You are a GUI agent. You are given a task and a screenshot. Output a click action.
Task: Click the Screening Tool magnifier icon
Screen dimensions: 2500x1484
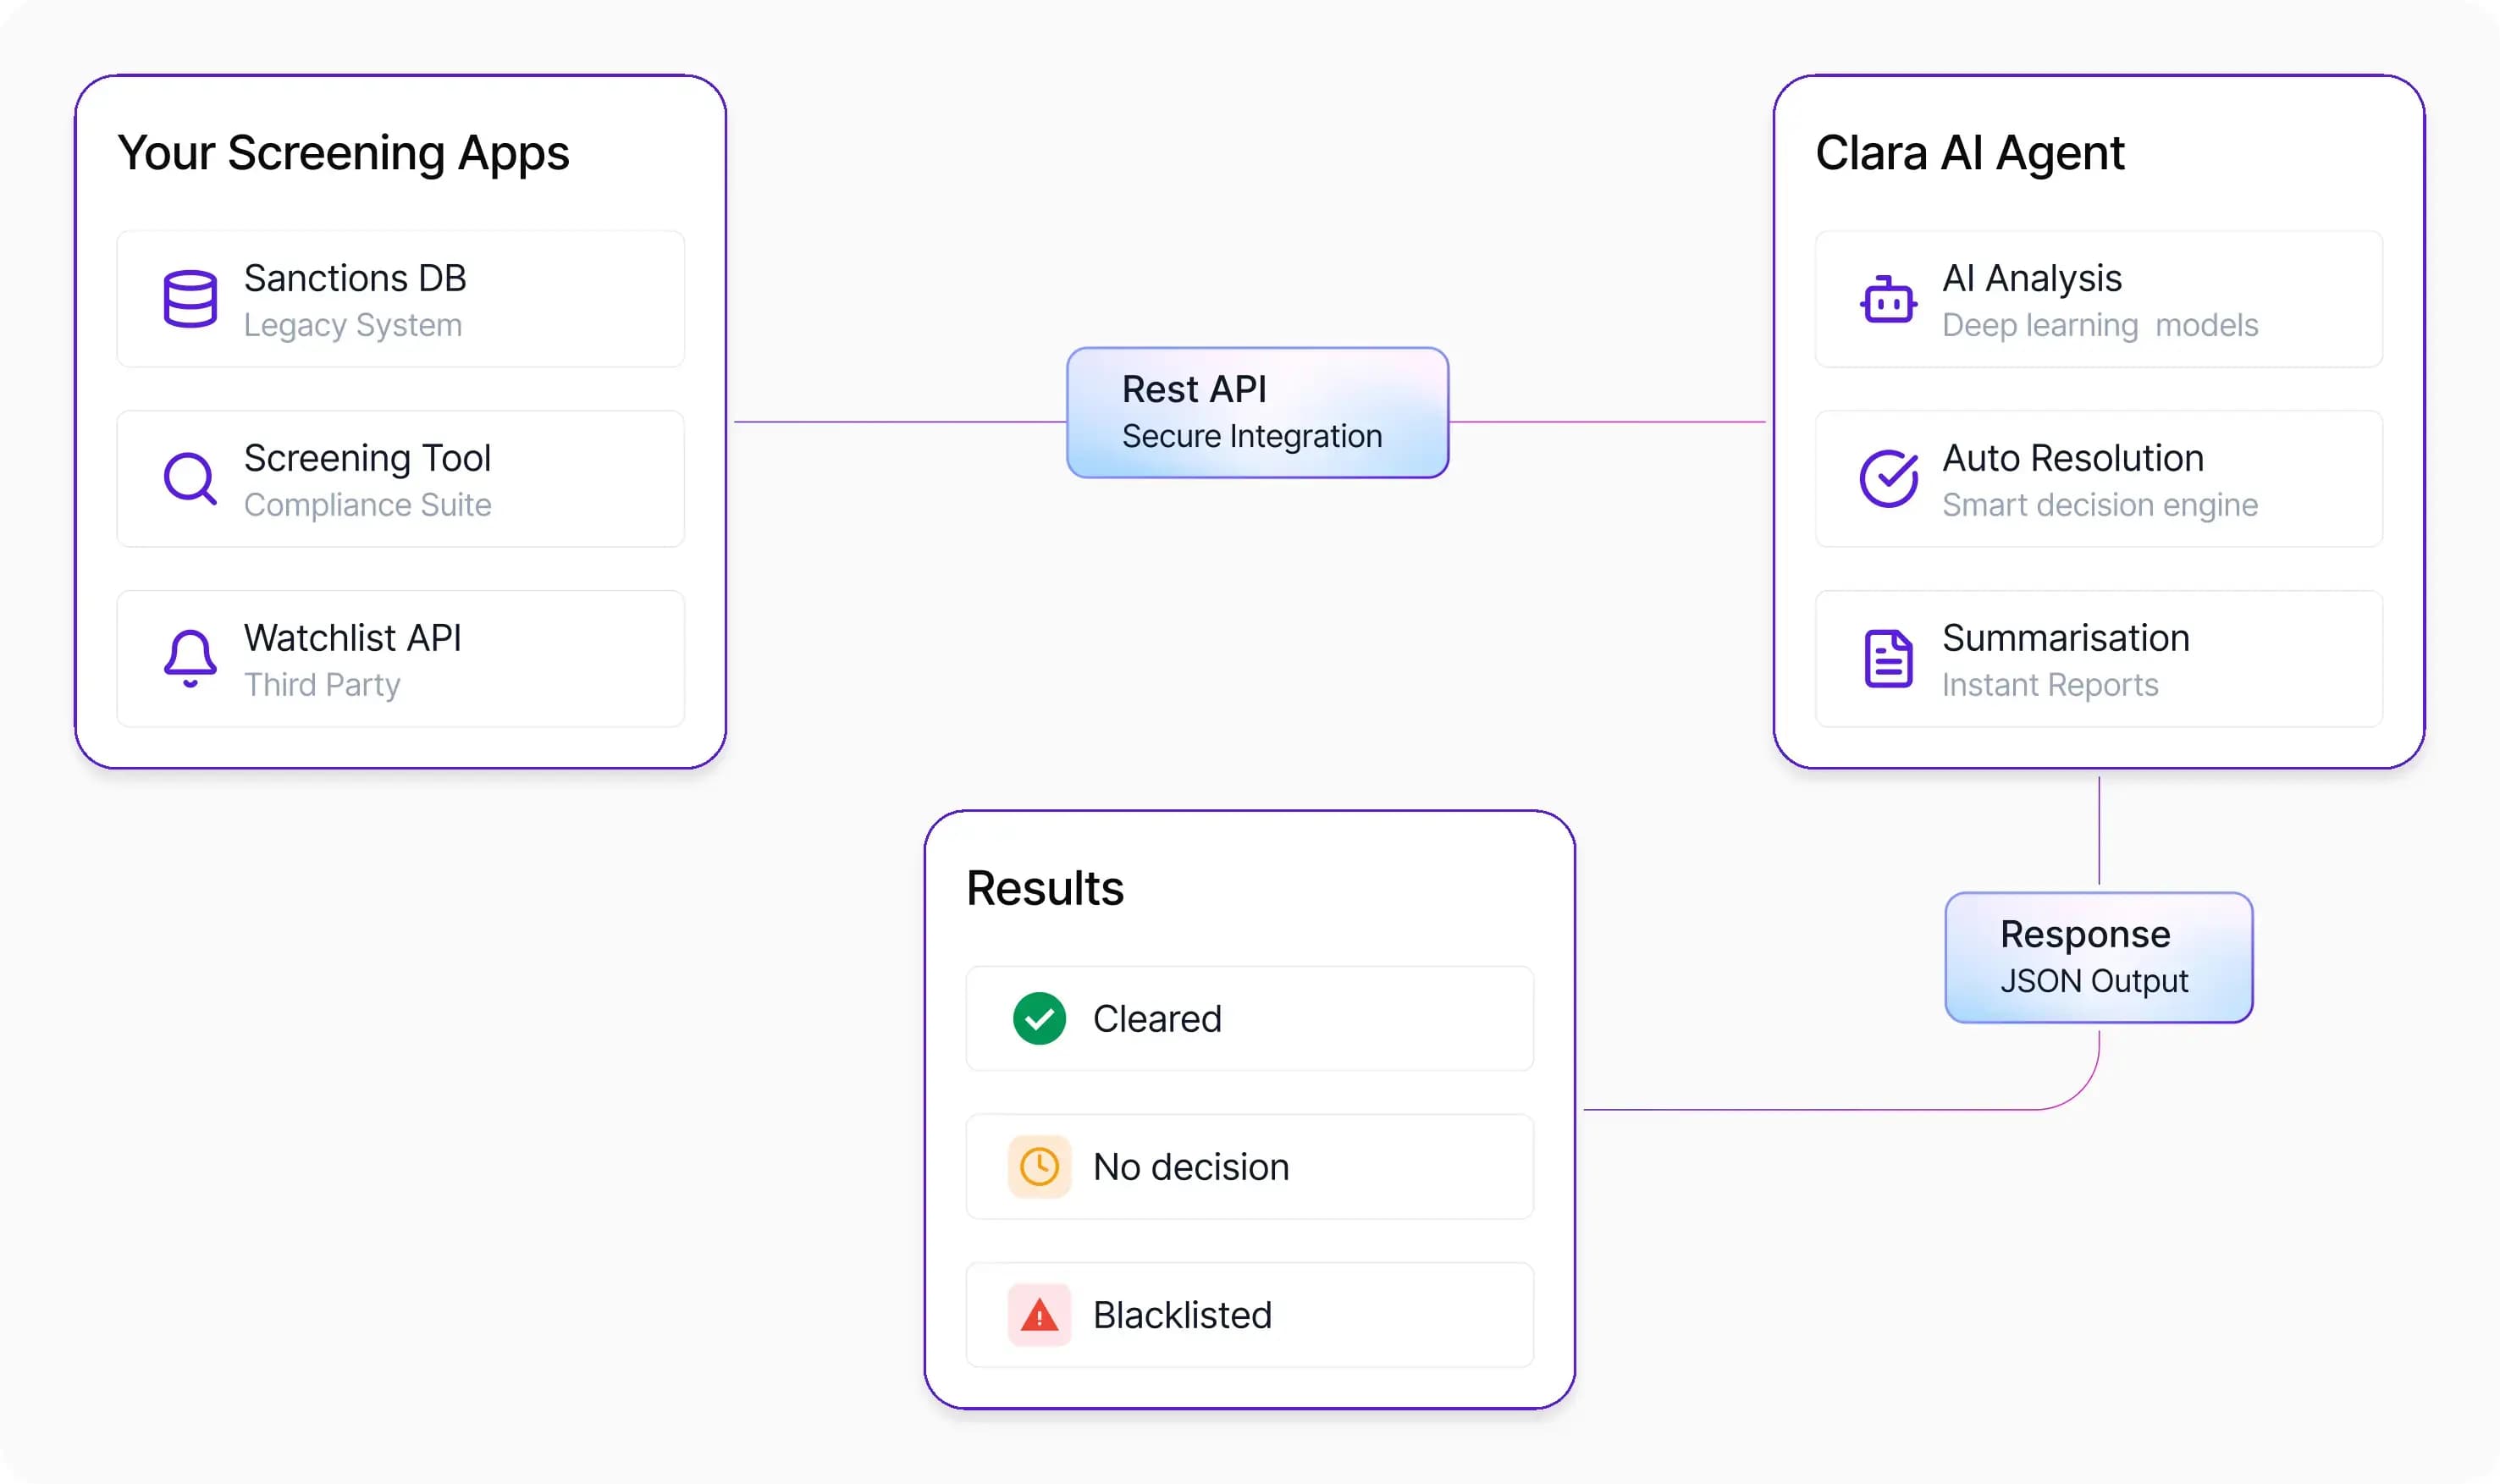click(x=190, y=478)
